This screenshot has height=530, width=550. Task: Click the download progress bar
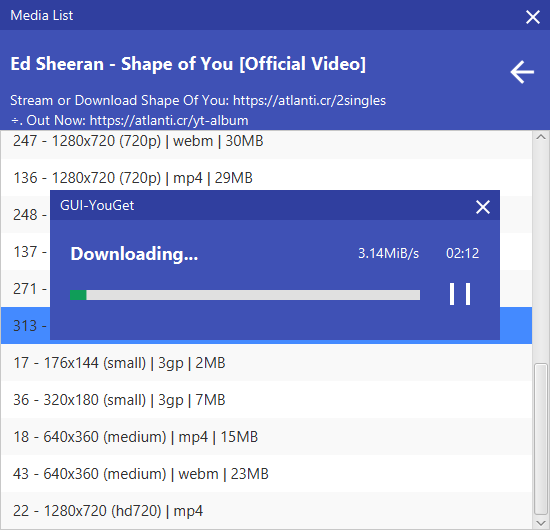click(x=245, y=295)
